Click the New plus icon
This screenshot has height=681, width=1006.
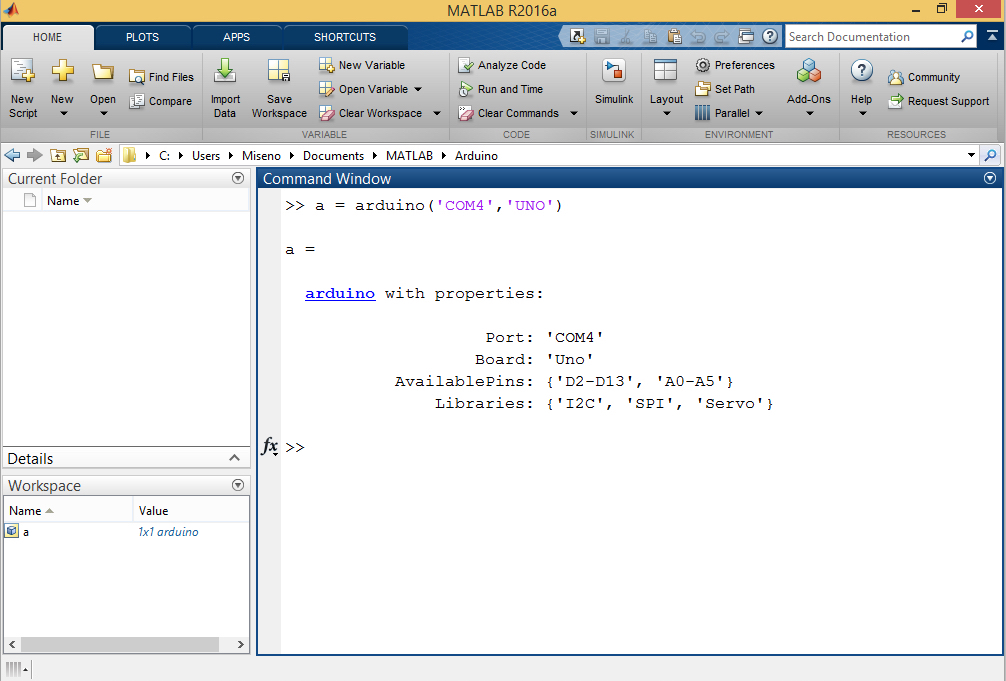click(62, 71)
